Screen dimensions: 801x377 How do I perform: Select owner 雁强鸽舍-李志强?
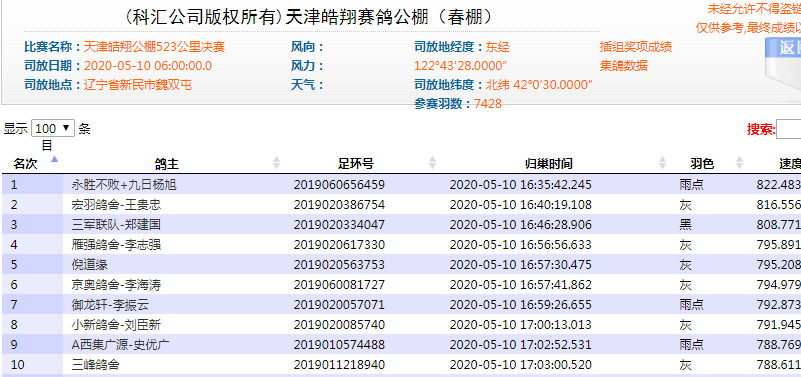pos(116,245)
